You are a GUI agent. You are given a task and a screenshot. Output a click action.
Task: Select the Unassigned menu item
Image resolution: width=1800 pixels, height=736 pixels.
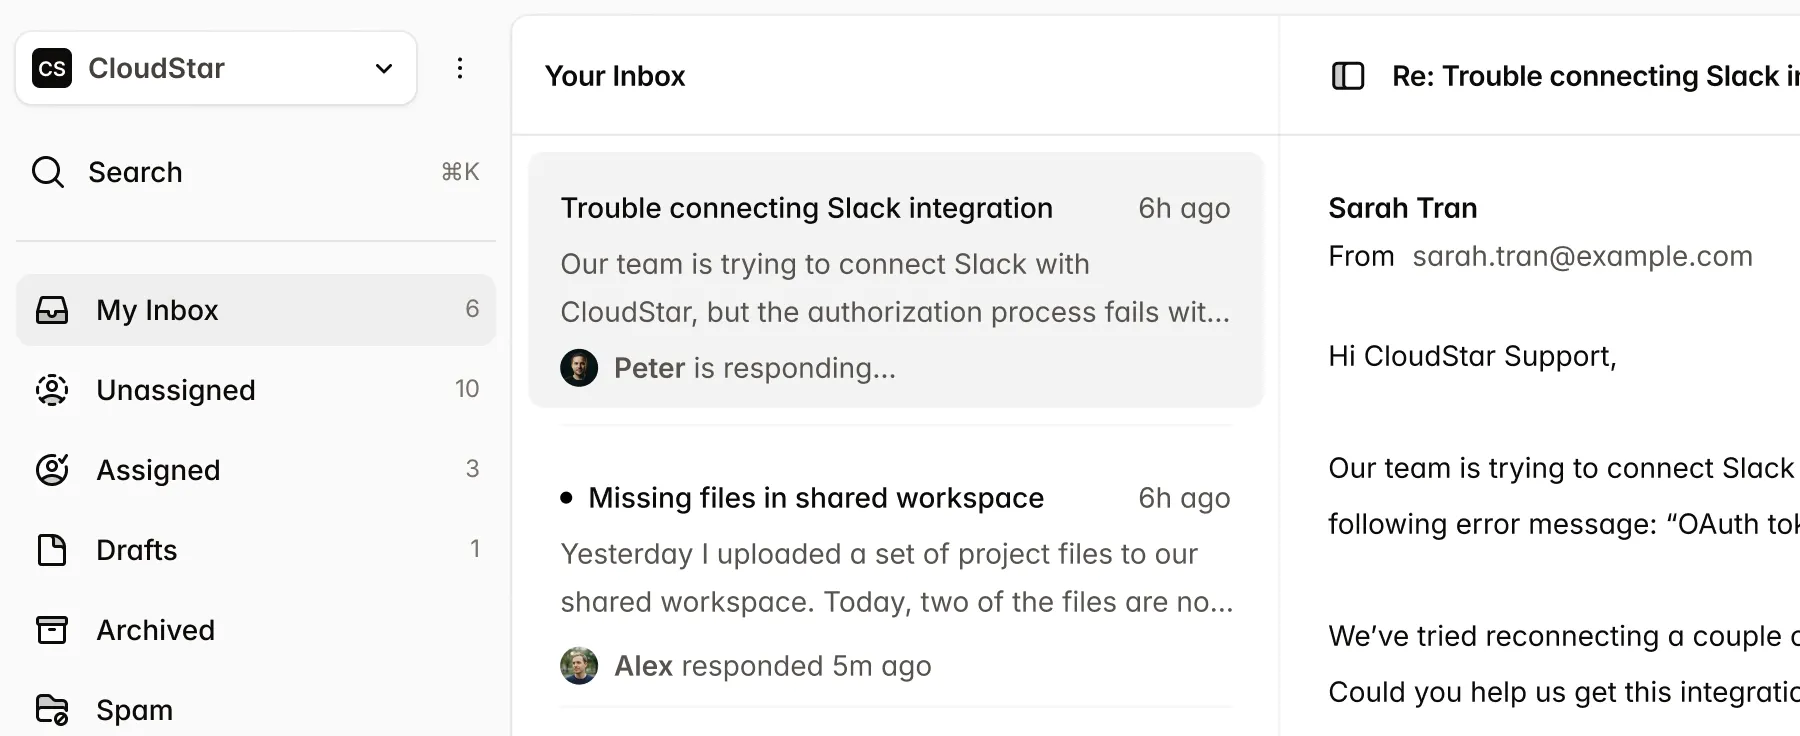pyautogui.click(x=176, y=390)
